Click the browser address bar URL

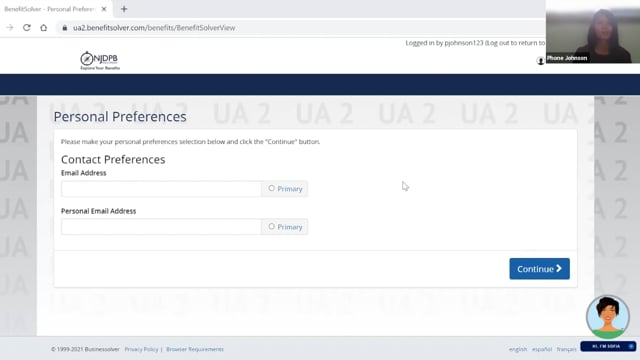[154, 28]
